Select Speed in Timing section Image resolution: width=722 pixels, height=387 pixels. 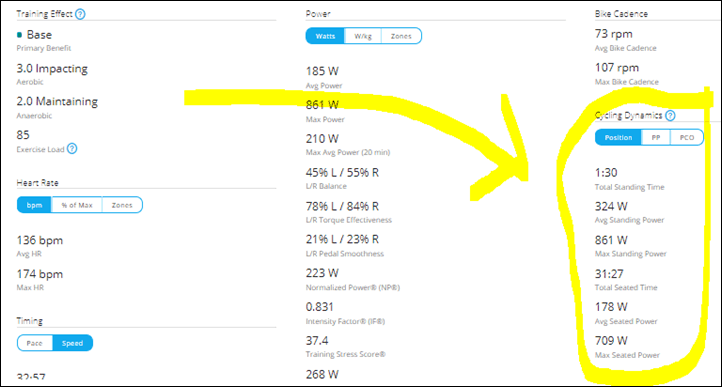click(73, 343)
